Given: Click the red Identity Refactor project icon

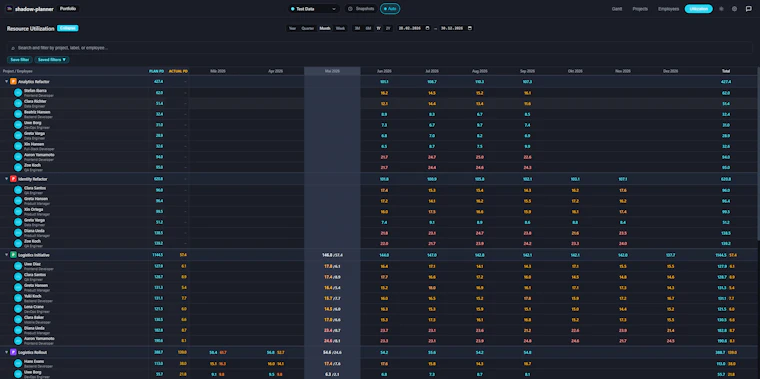Looking at the screenshot, I should (14, 179).
